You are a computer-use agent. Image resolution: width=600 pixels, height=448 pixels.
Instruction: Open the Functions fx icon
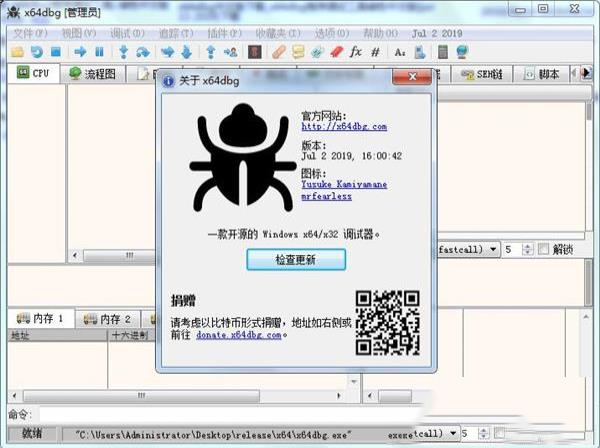355,51
